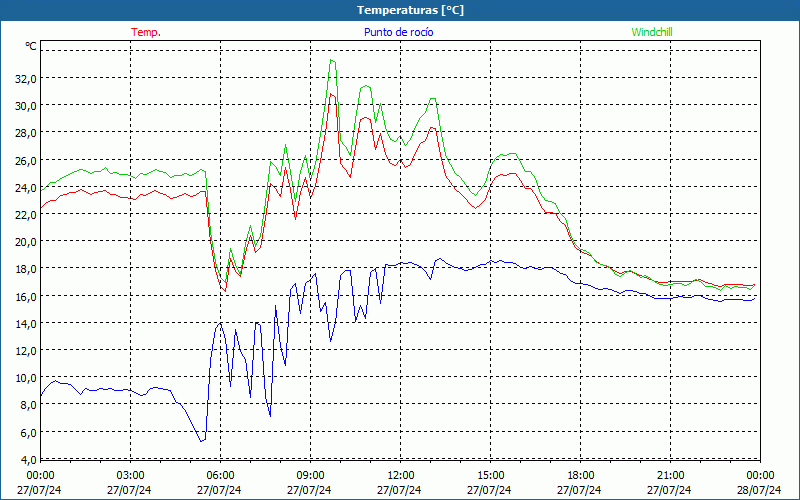Select the blue 'Punto de rocío' legend label
This screenshot has height=500, width=800.
398,32
